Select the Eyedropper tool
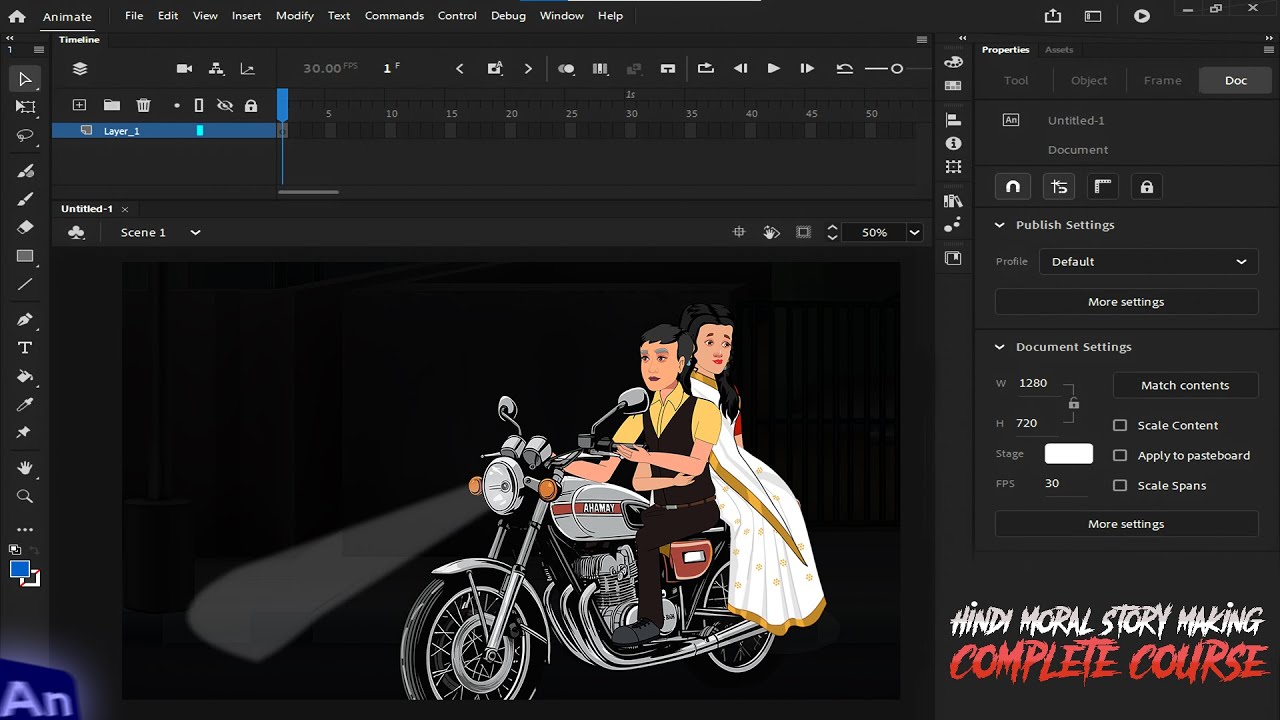Viewport: 1280px width, 720px height. [25, 405]
